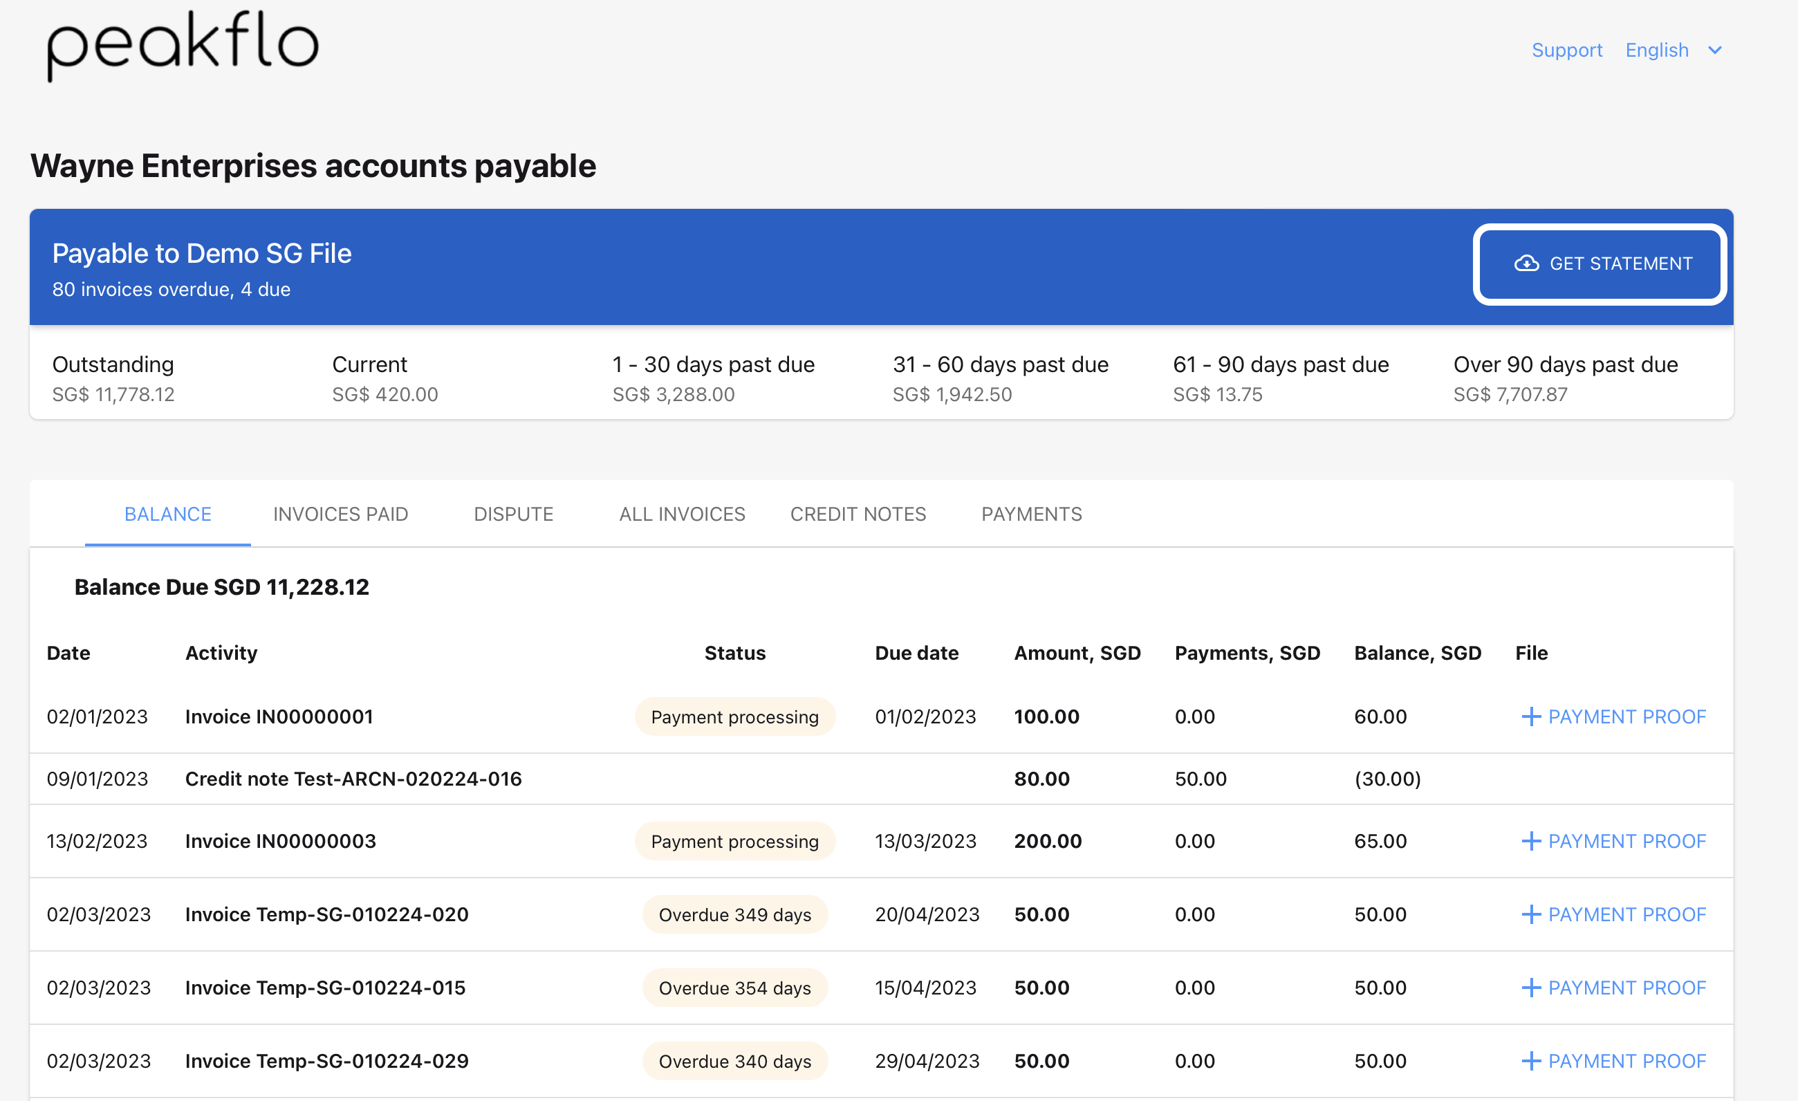Open the English language dropdown
Image resolution: width=1798 pixels, height=1101 pixels.
click(1674, 50)
